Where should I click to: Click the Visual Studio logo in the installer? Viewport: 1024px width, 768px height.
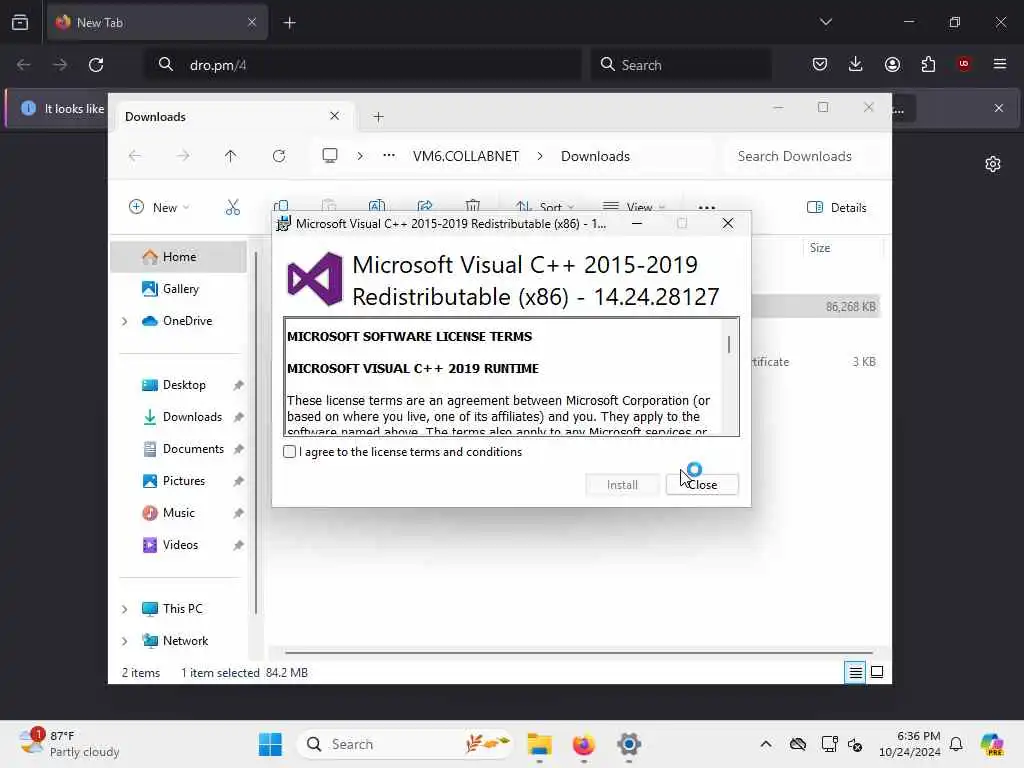tap(315, 279)
